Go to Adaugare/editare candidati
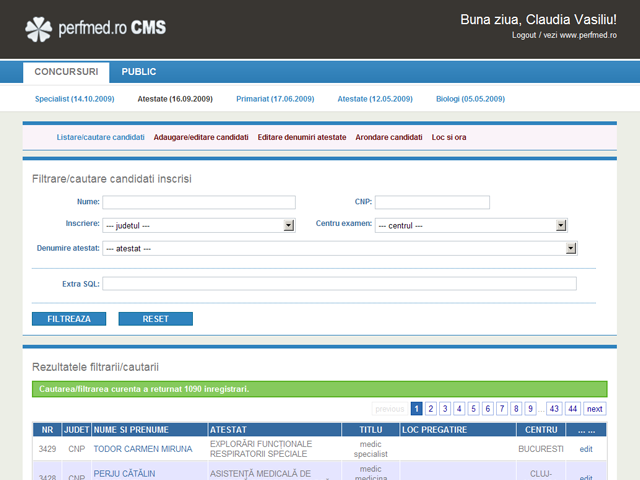Screen dimensions: 640x480 [201, 137]
